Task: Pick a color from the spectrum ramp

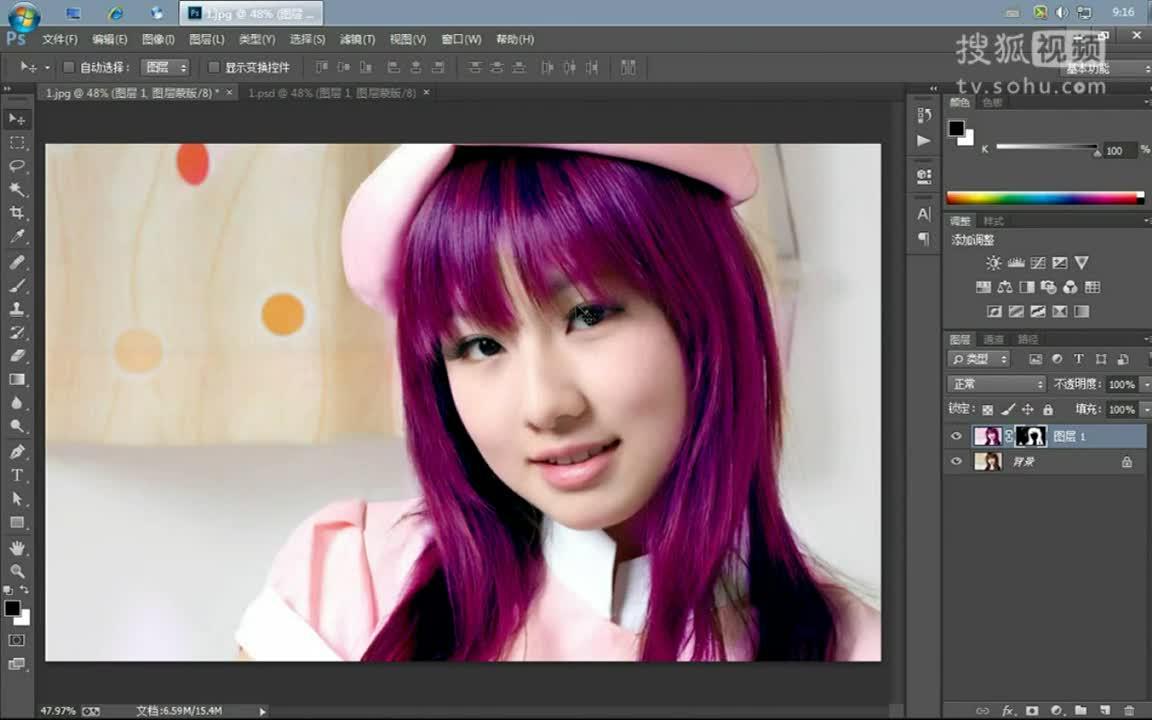Action: point(1040,198)
